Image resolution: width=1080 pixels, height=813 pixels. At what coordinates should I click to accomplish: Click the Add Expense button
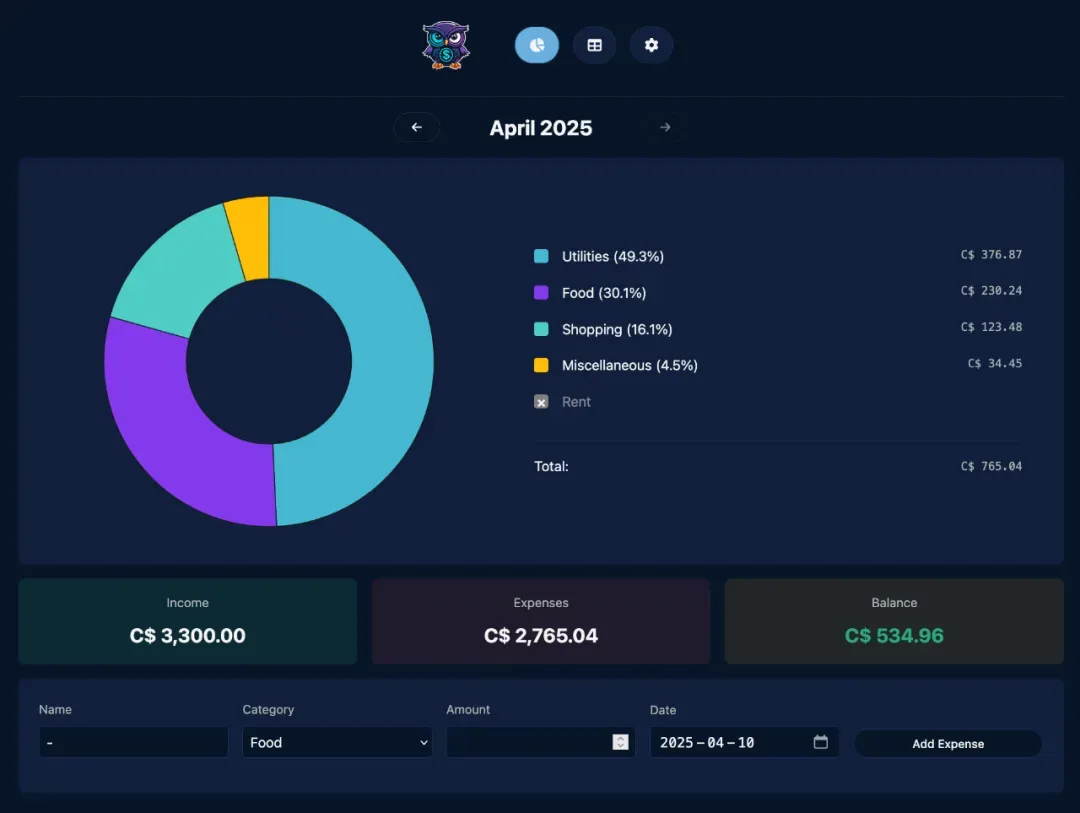947,744
